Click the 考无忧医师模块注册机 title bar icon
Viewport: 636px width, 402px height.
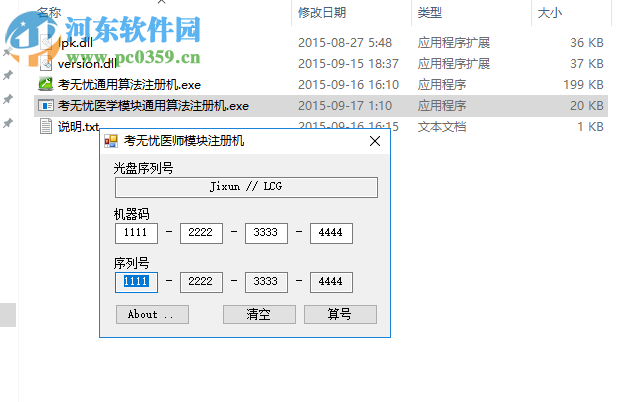click(111, 141)
